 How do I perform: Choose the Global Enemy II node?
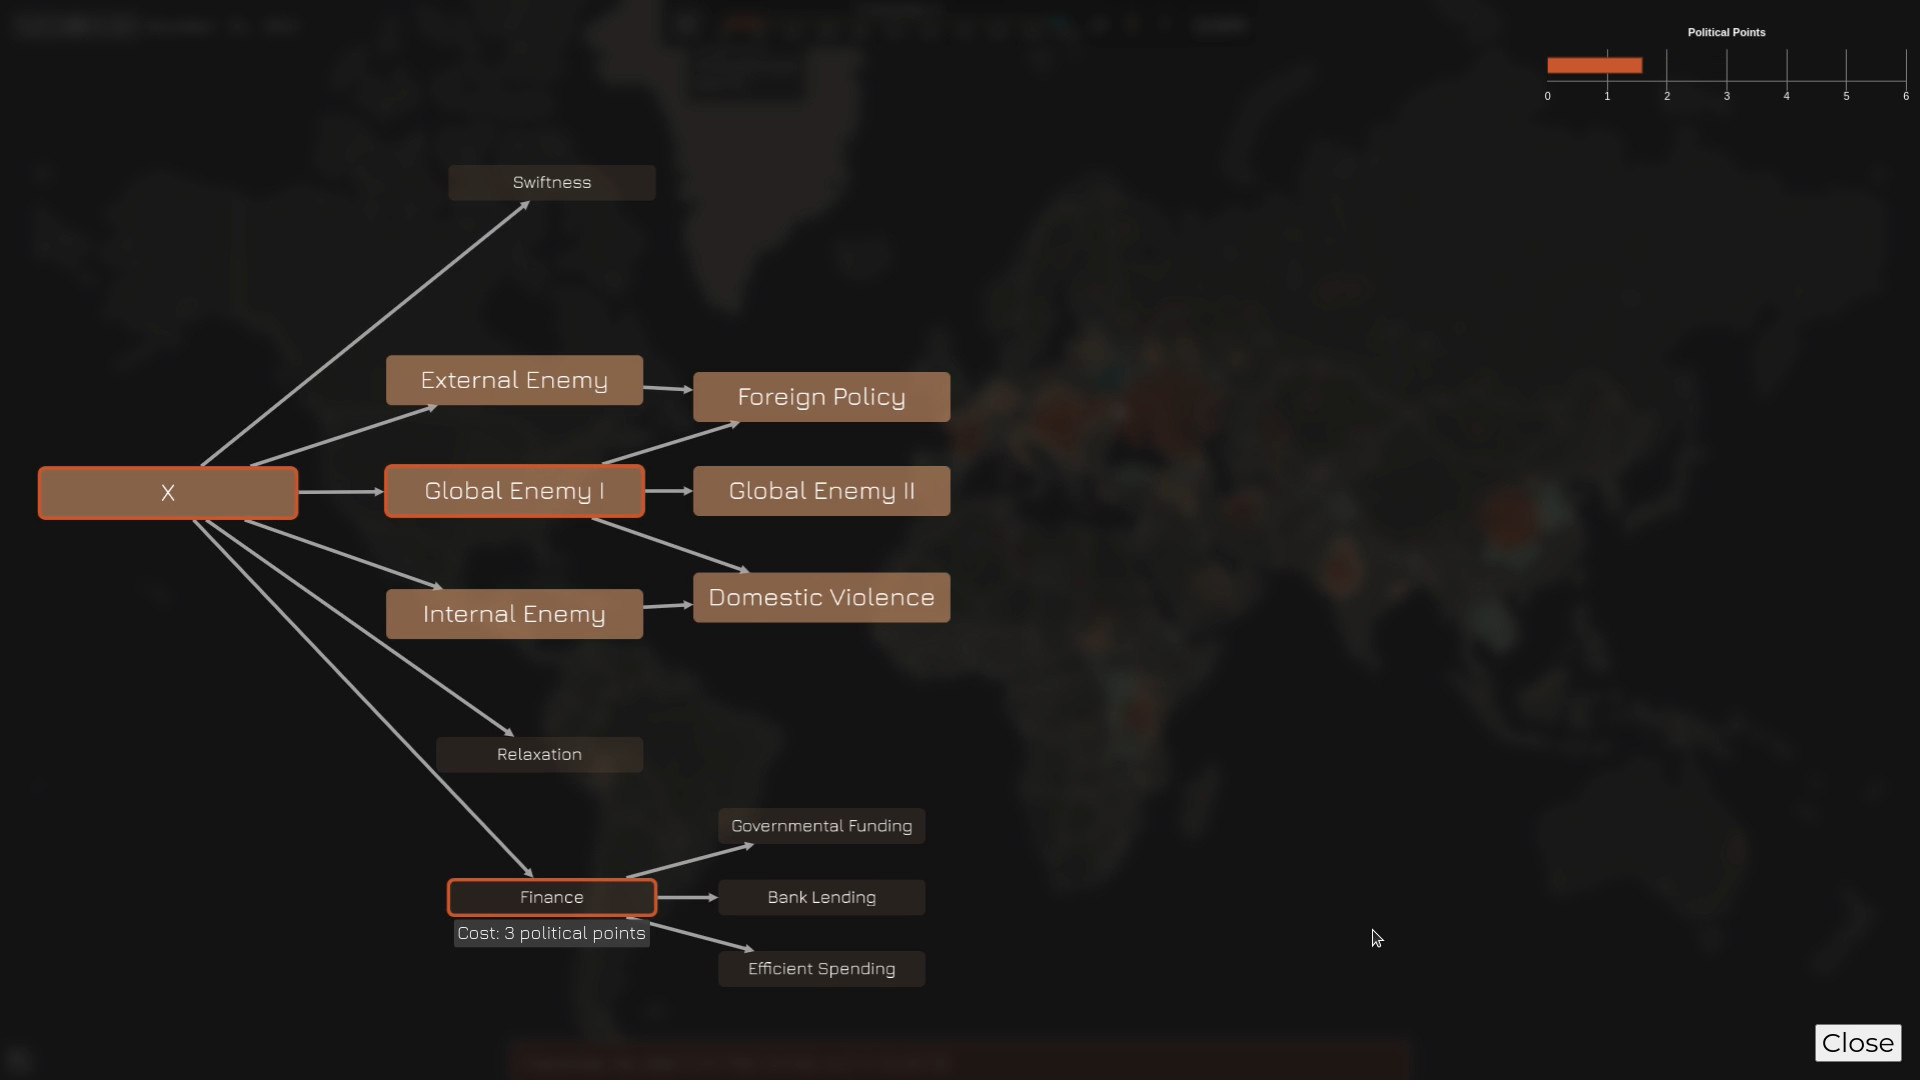821,491
